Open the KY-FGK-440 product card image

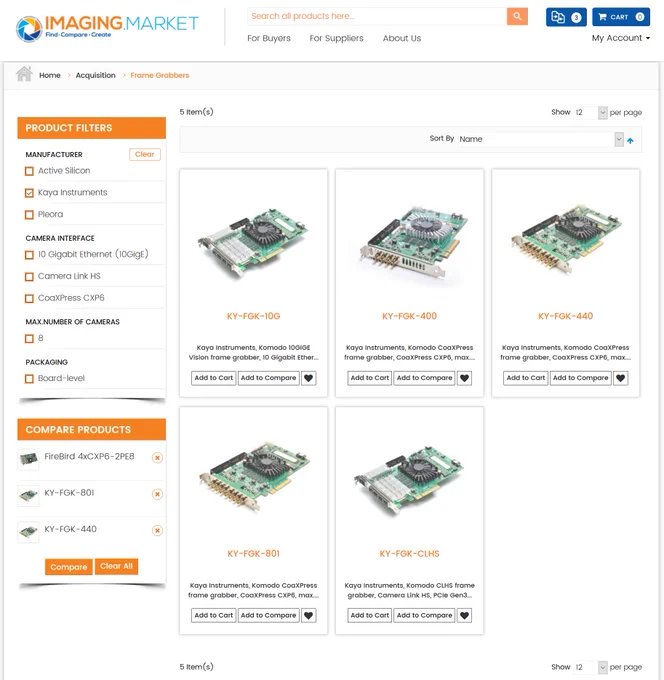(566, 239)
